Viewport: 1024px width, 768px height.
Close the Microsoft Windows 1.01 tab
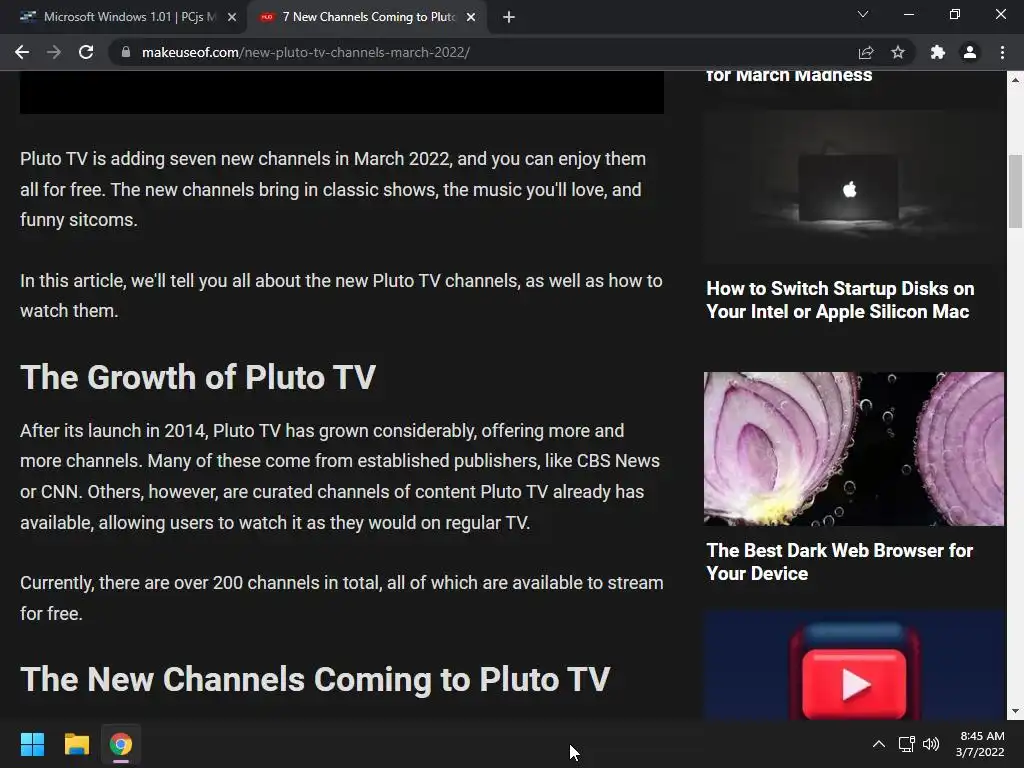click(232, 17)
